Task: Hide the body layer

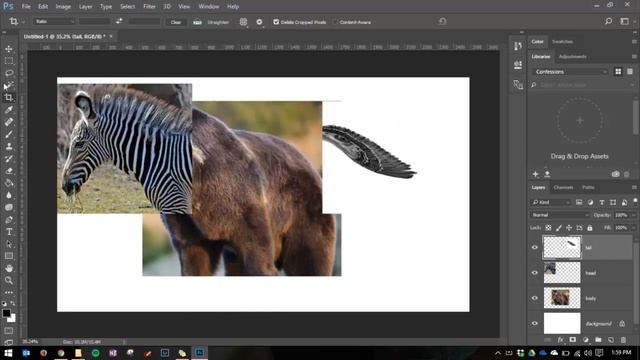Action: click(535, 298)
